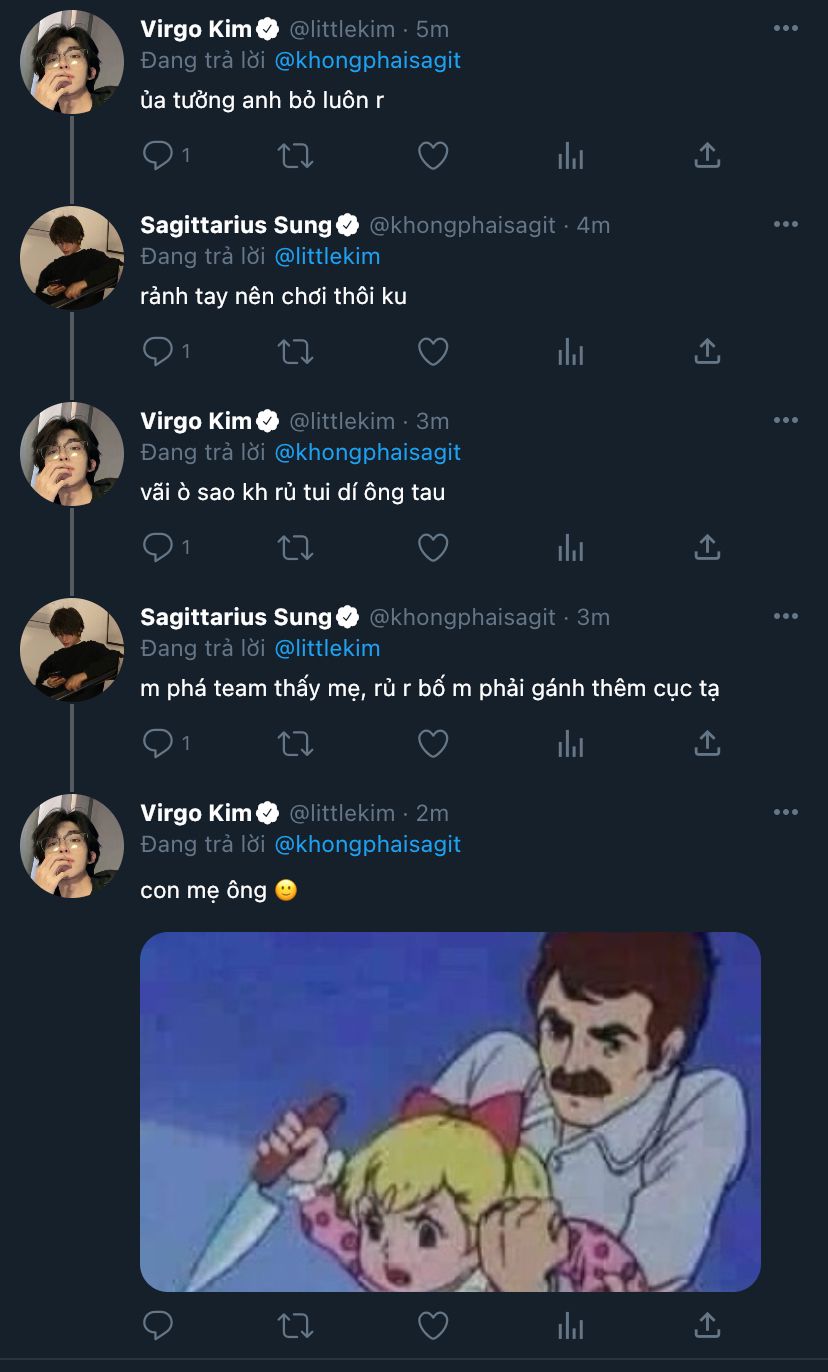Reply to the "vãi ò sao kh rủ tui" tweet
This screenshot has width=828, height=1372.
[158, 547]
